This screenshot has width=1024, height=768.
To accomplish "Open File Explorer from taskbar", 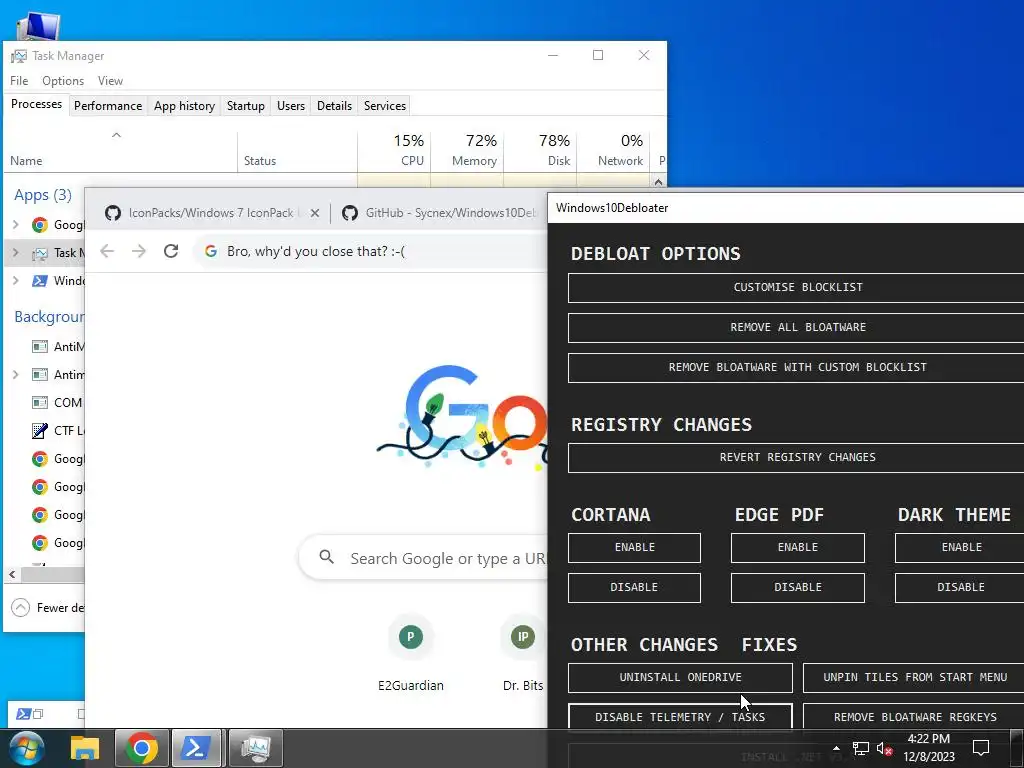I will pyautogui.click(x=85, y=748).
